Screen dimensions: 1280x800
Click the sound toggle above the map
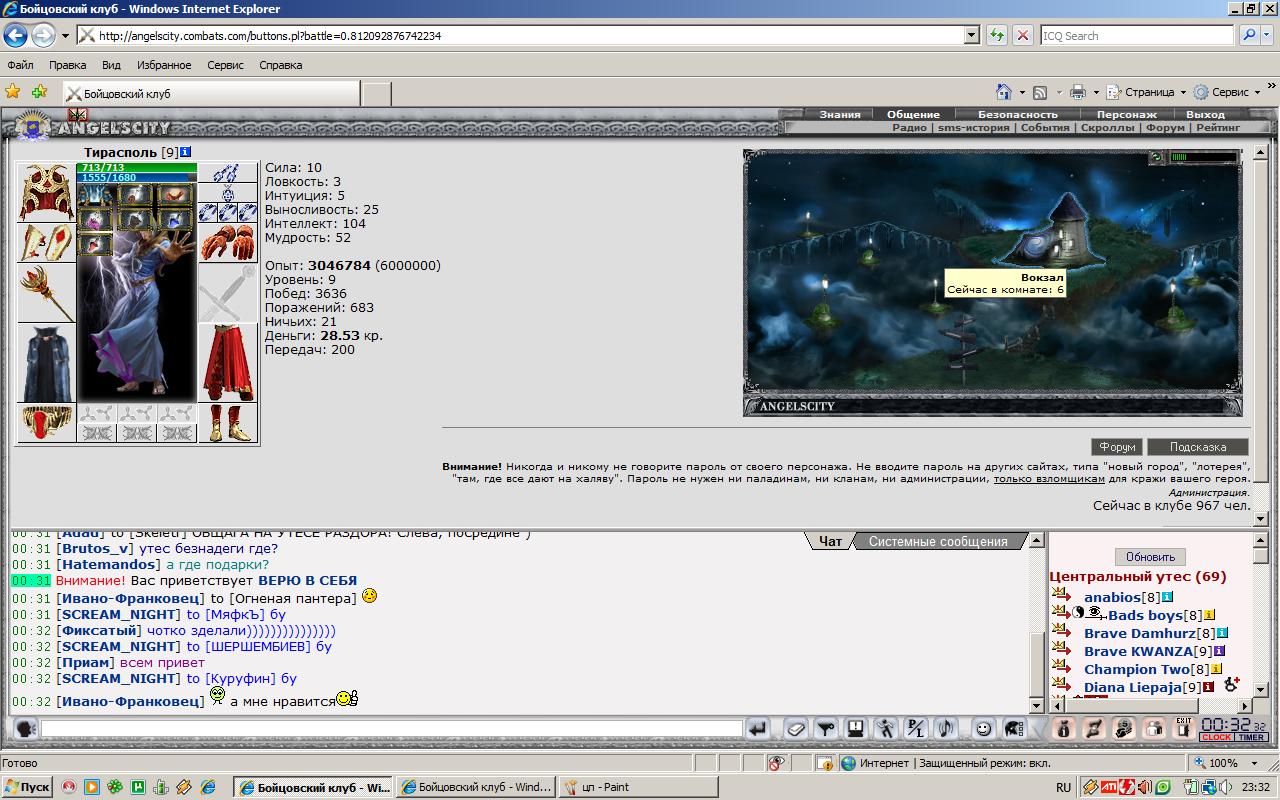click(1157, 157)
